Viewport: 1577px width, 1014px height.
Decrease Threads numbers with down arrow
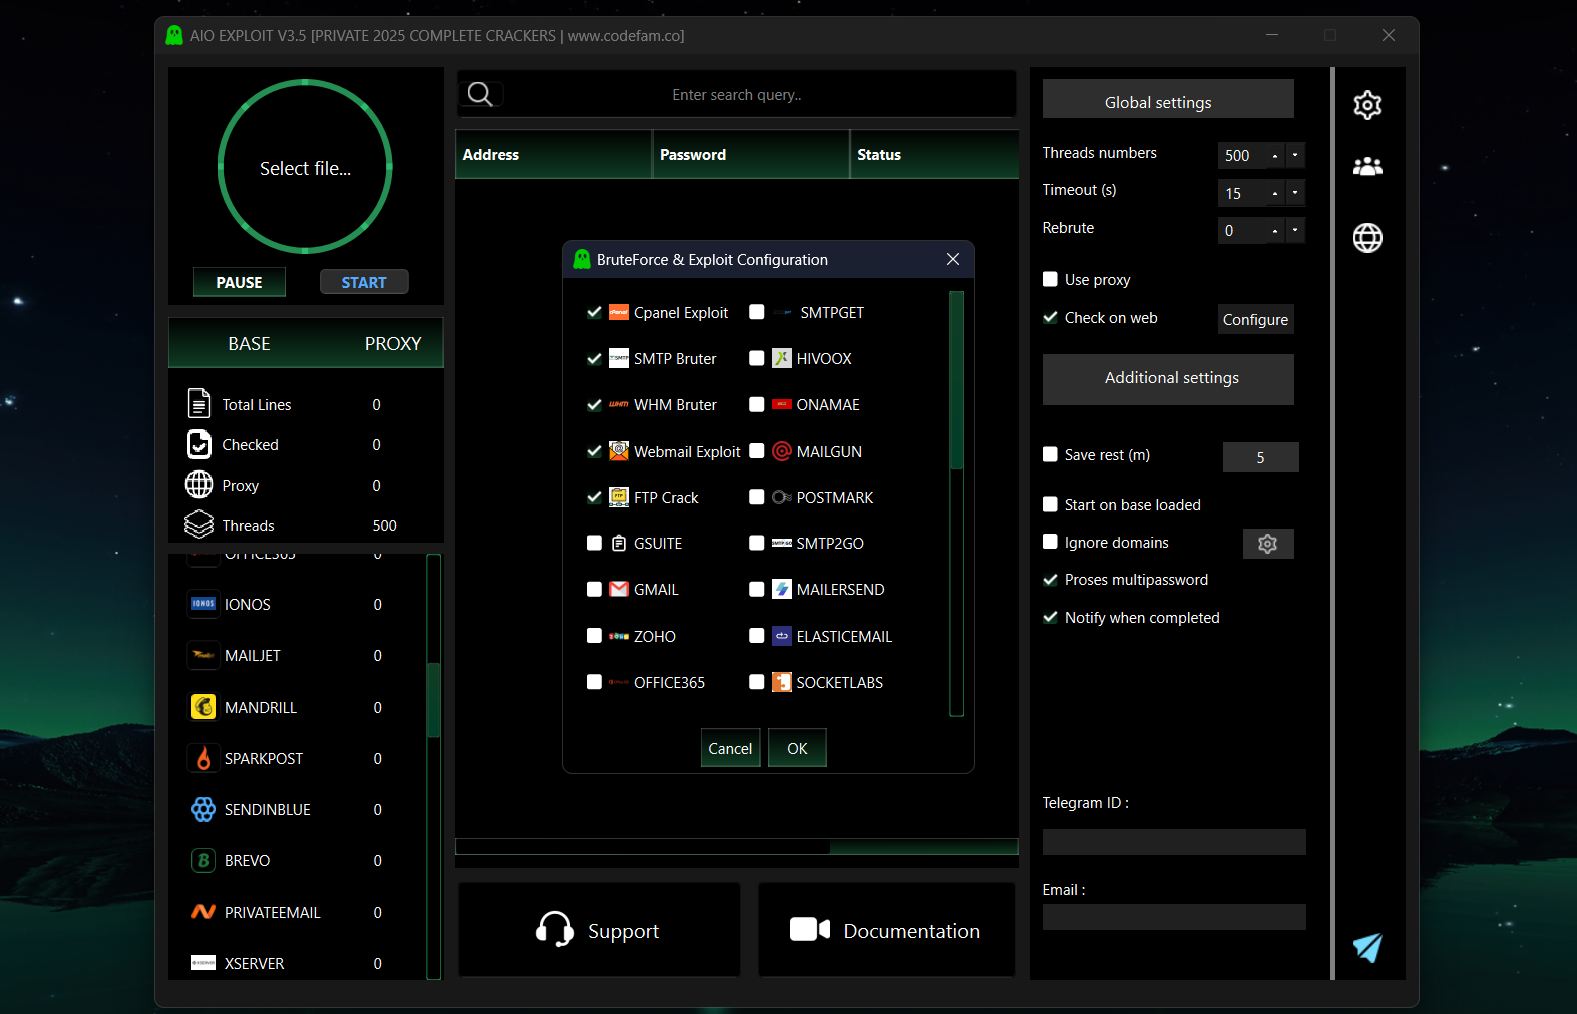(1295, 155)
